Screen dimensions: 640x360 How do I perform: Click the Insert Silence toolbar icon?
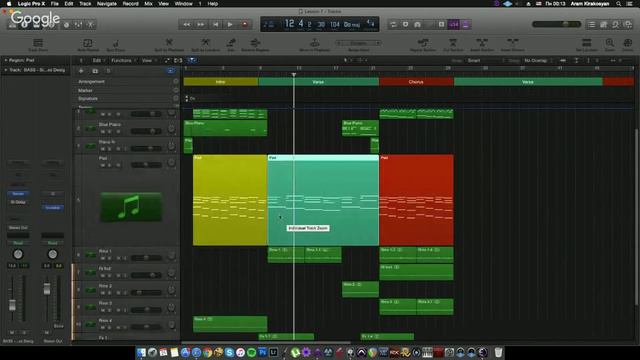point(512,44)
